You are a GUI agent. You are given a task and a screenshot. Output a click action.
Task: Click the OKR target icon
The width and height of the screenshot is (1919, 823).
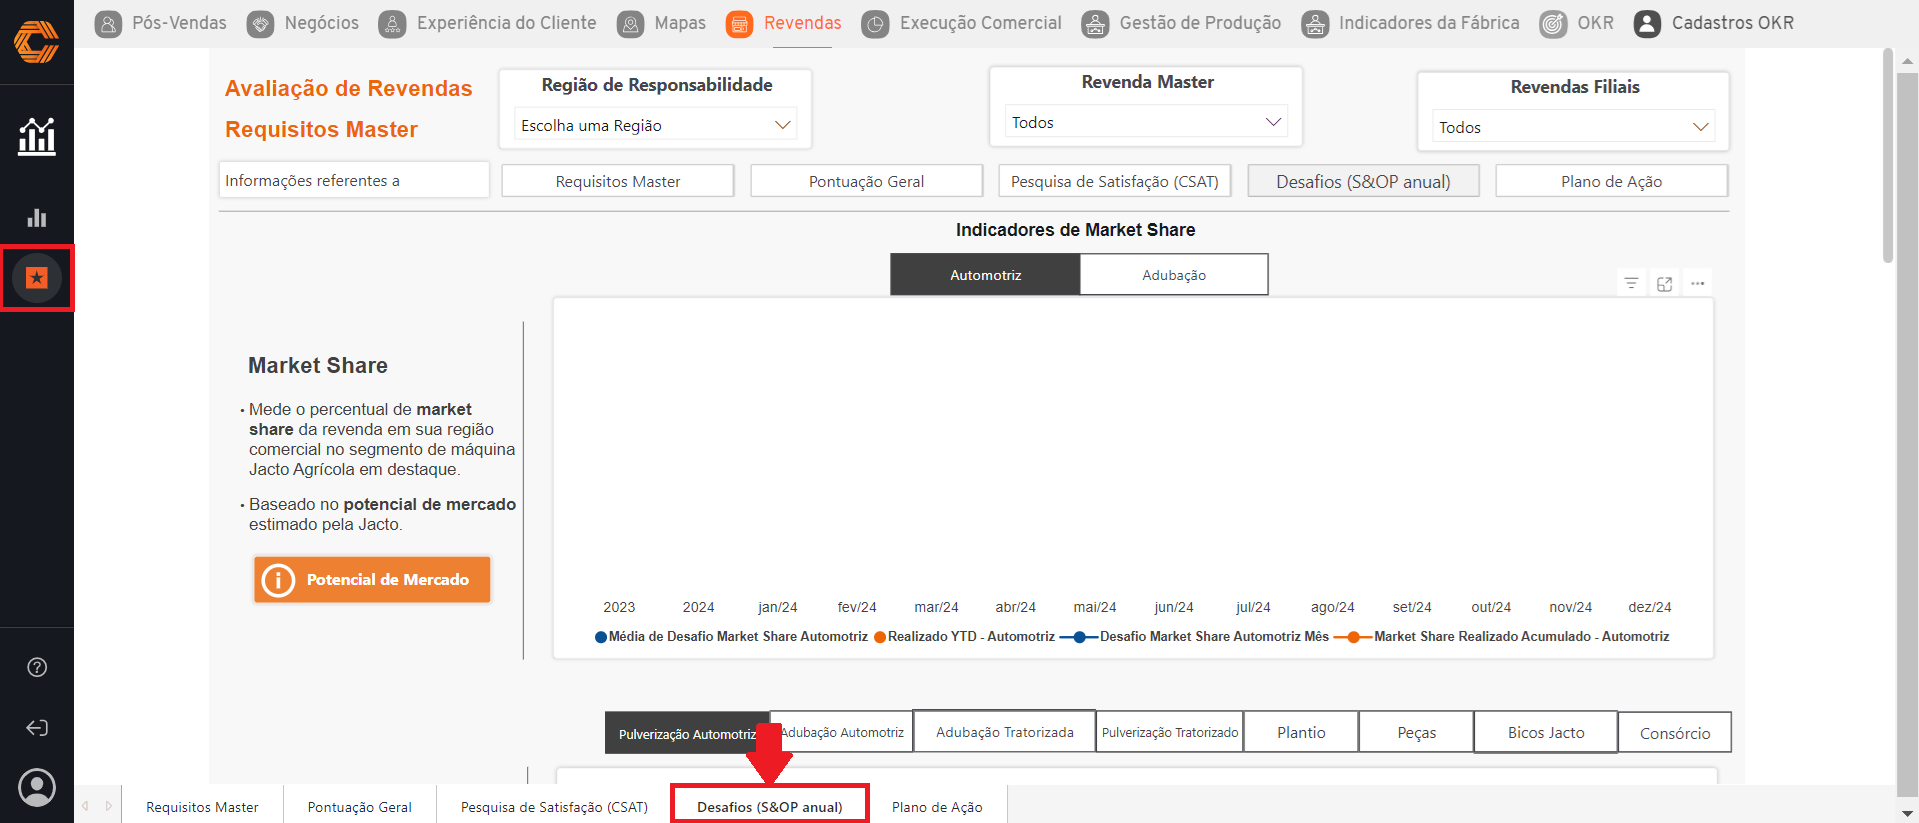1553,24
